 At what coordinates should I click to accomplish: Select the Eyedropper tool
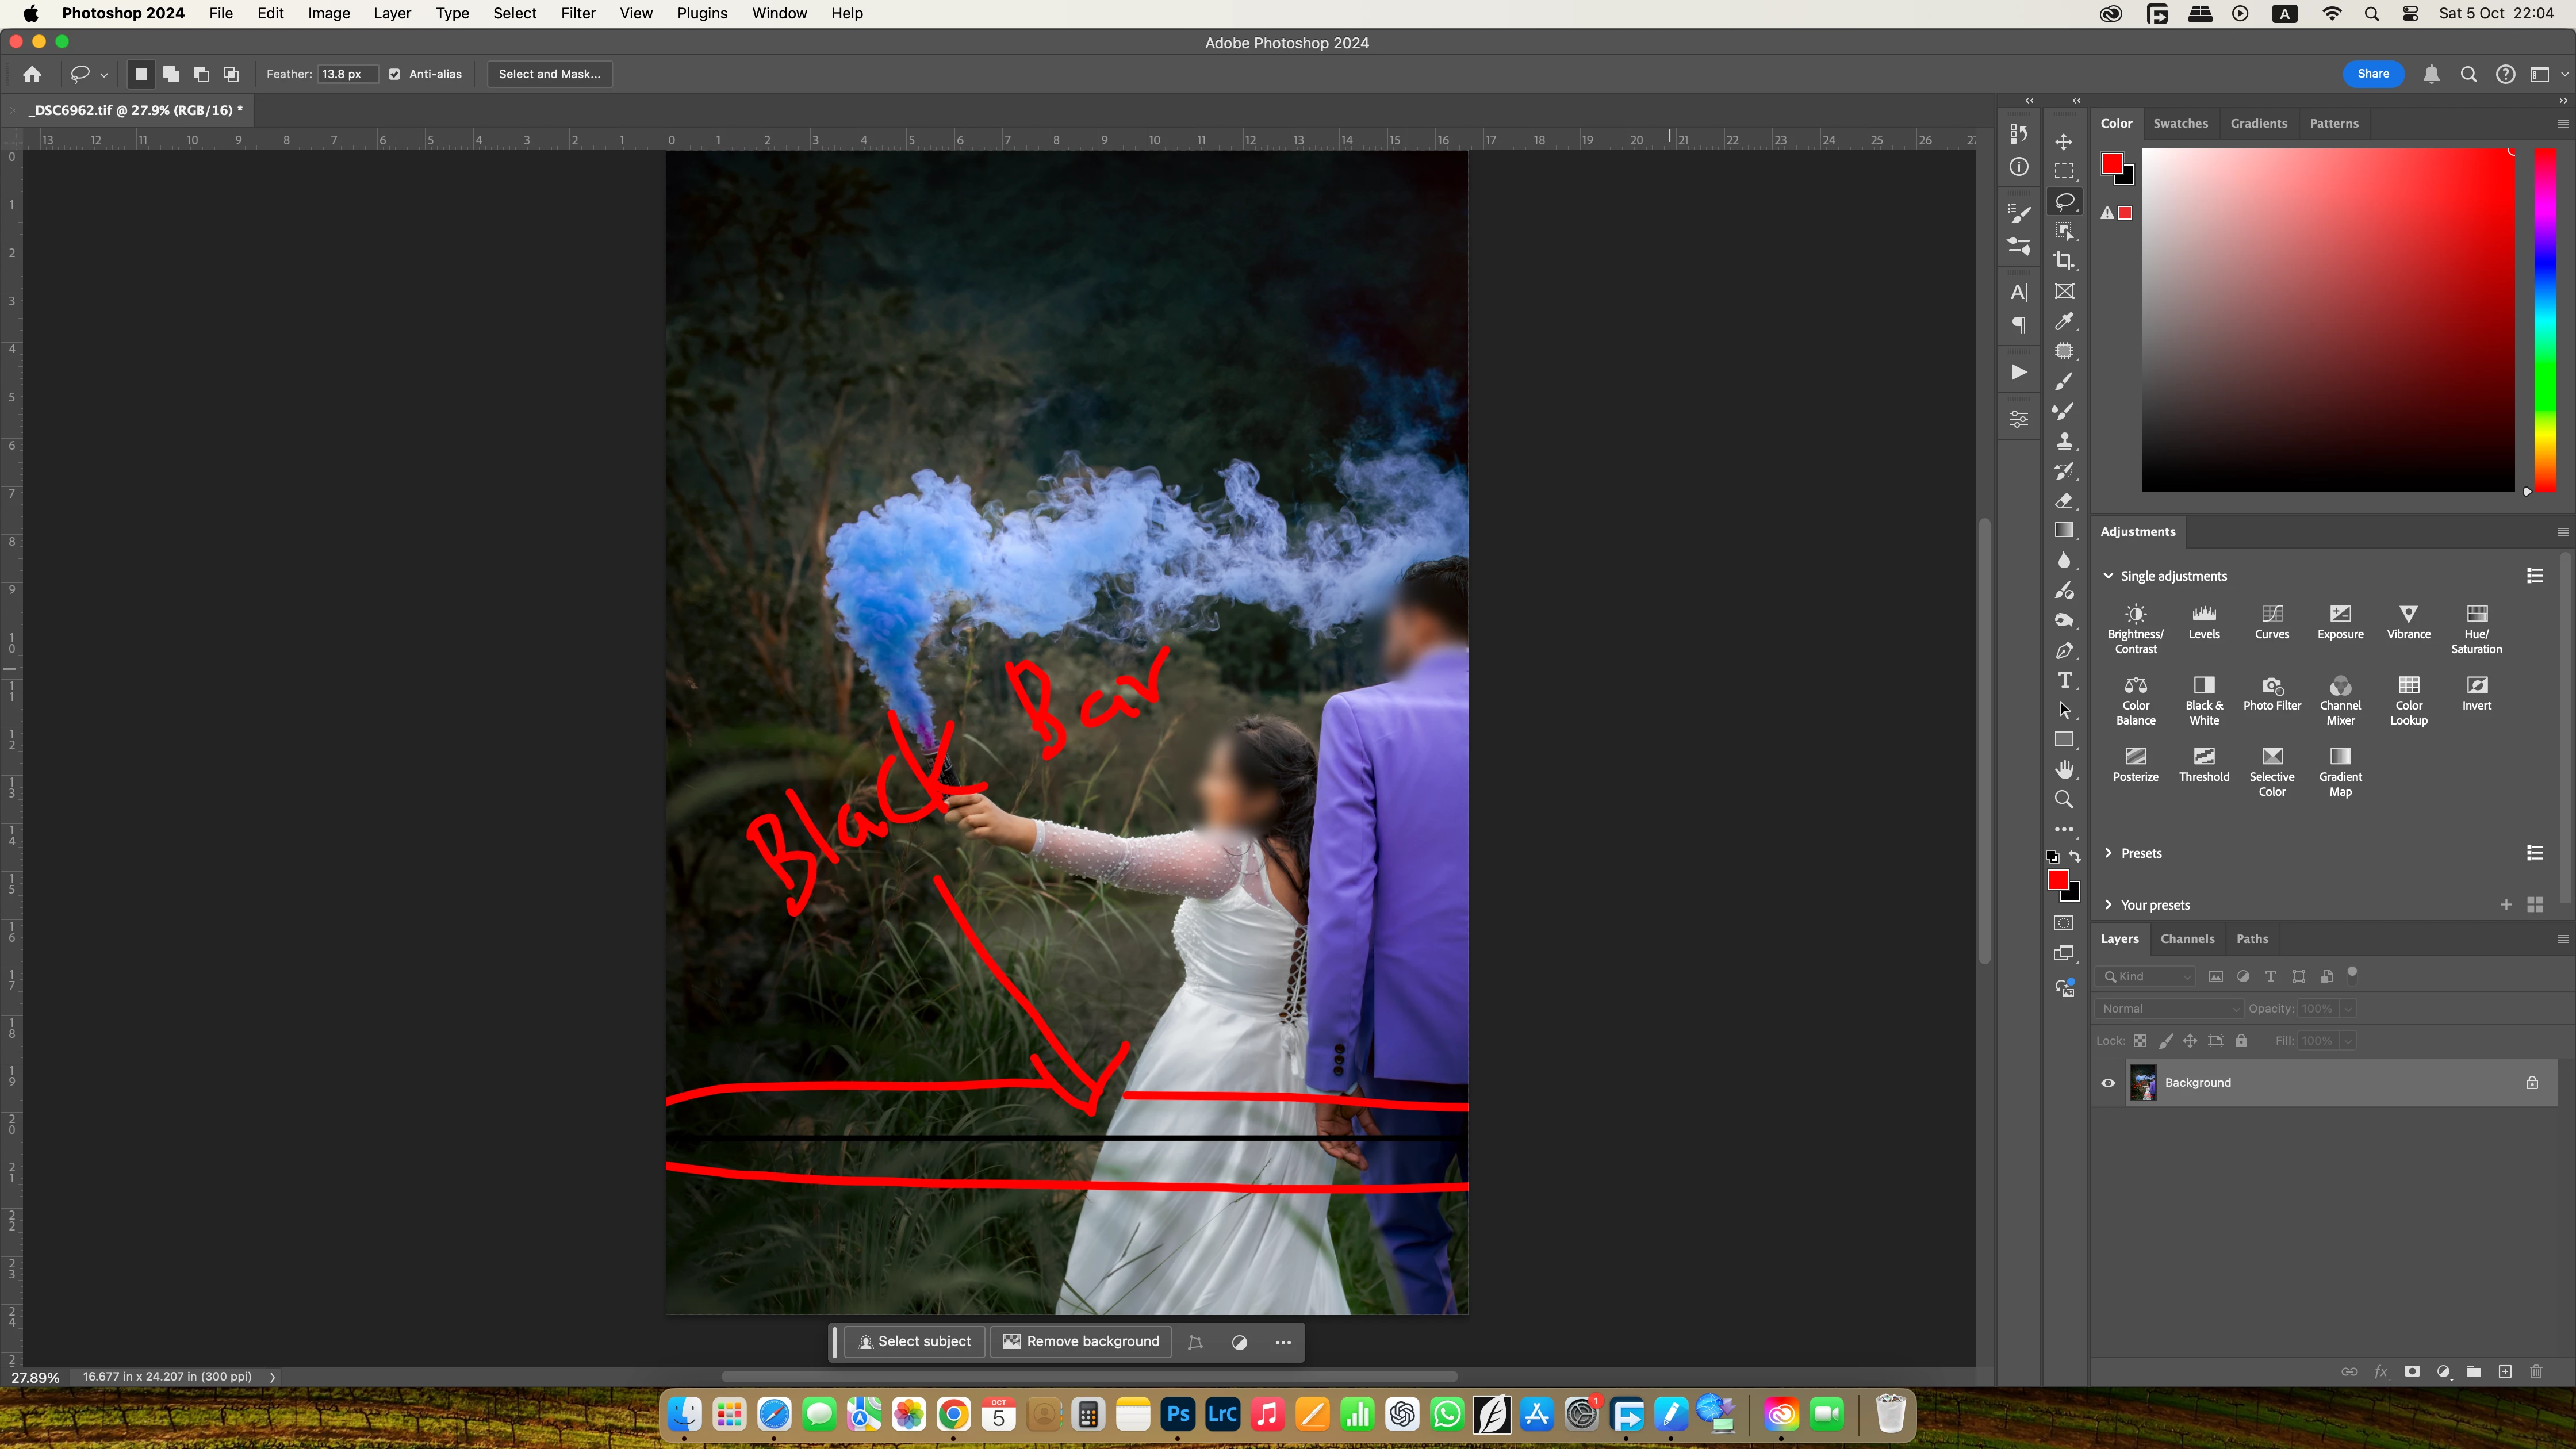(2064, 321)
